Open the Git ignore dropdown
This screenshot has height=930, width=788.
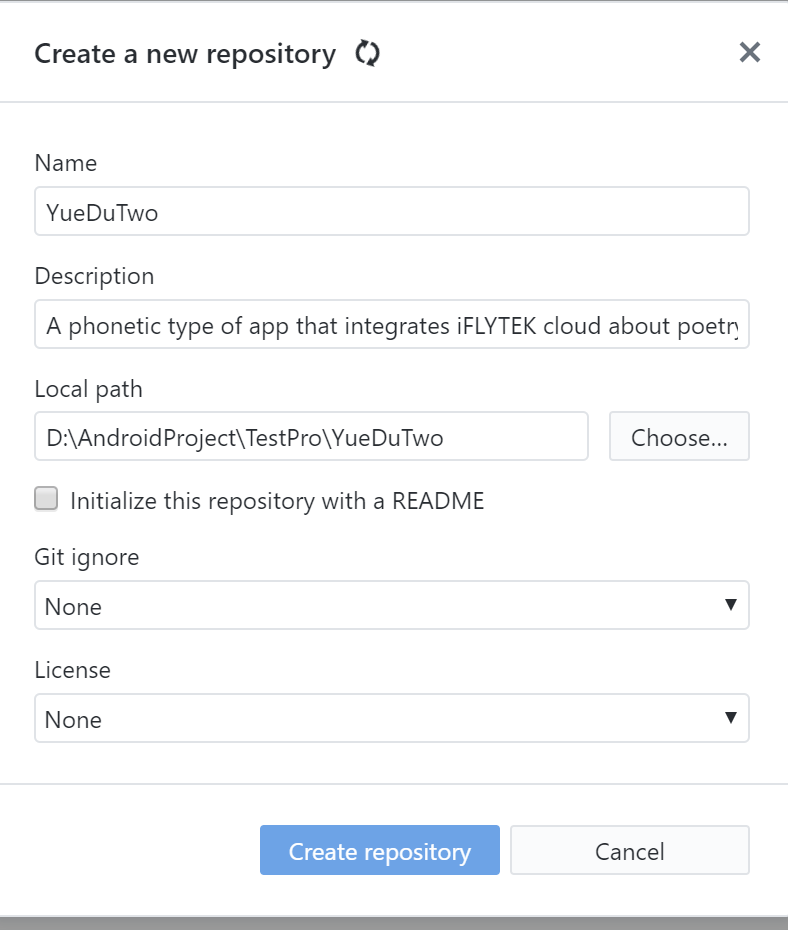[x=392, y=605]
